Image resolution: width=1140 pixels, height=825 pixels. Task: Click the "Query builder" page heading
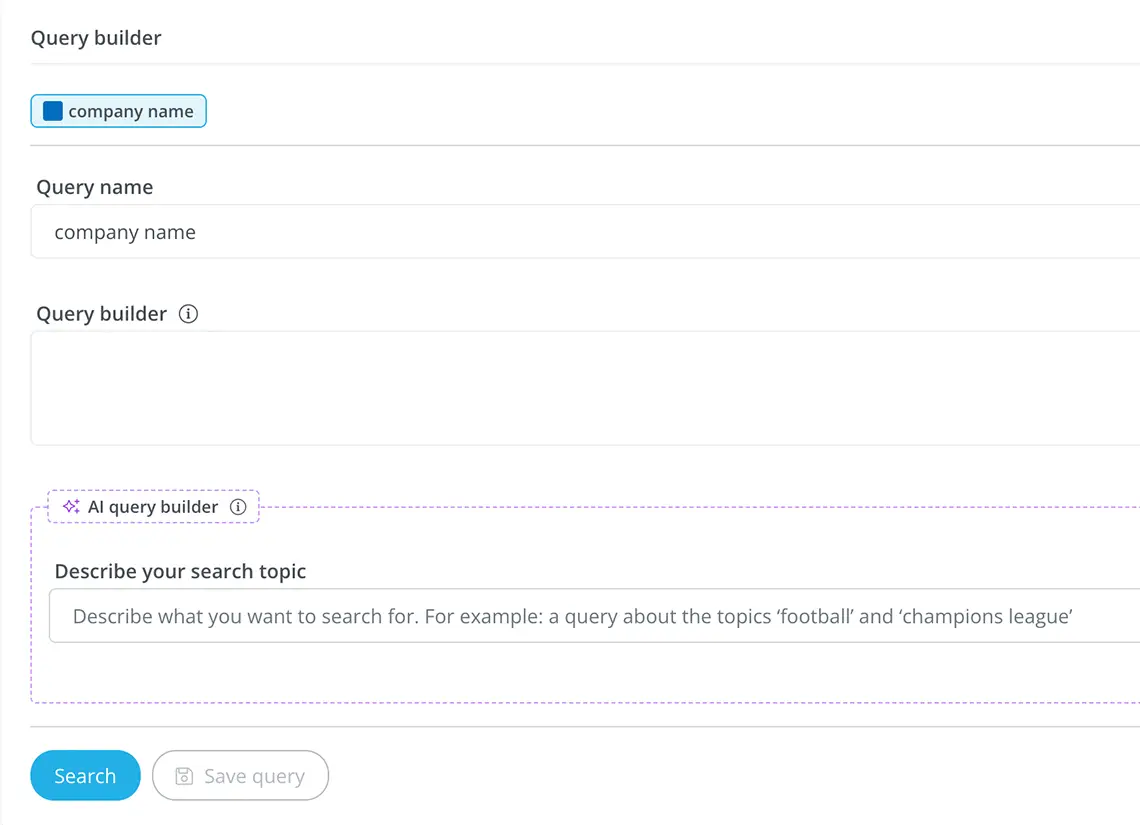click(x=96, y=38)
